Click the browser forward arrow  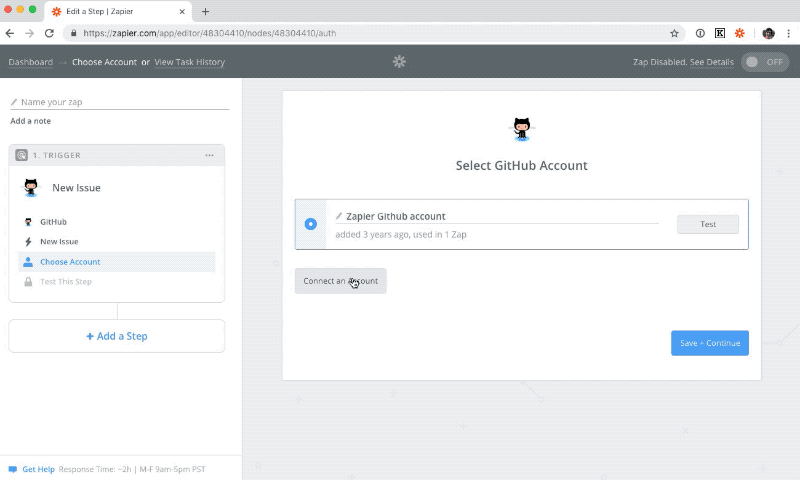[29, 33]
